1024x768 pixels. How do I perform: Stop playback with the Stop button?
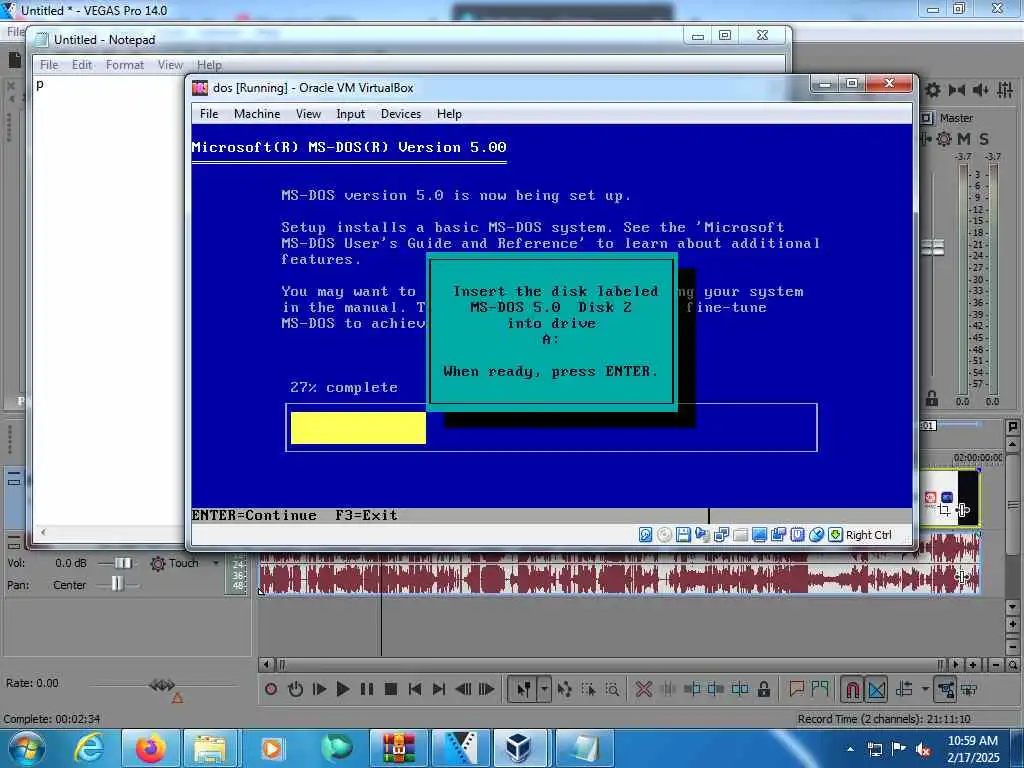(x=391, y=689)
